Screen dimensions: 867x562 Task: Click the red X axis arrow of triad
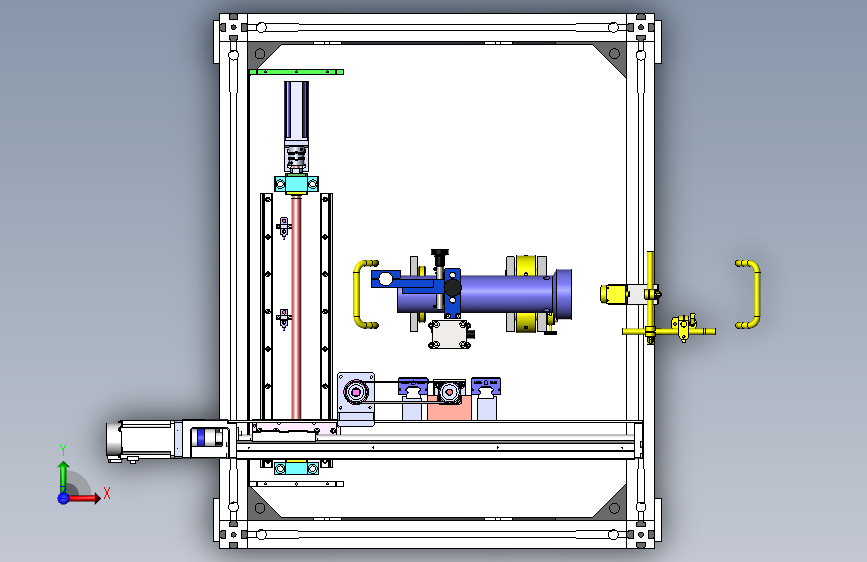click(84, 498)
